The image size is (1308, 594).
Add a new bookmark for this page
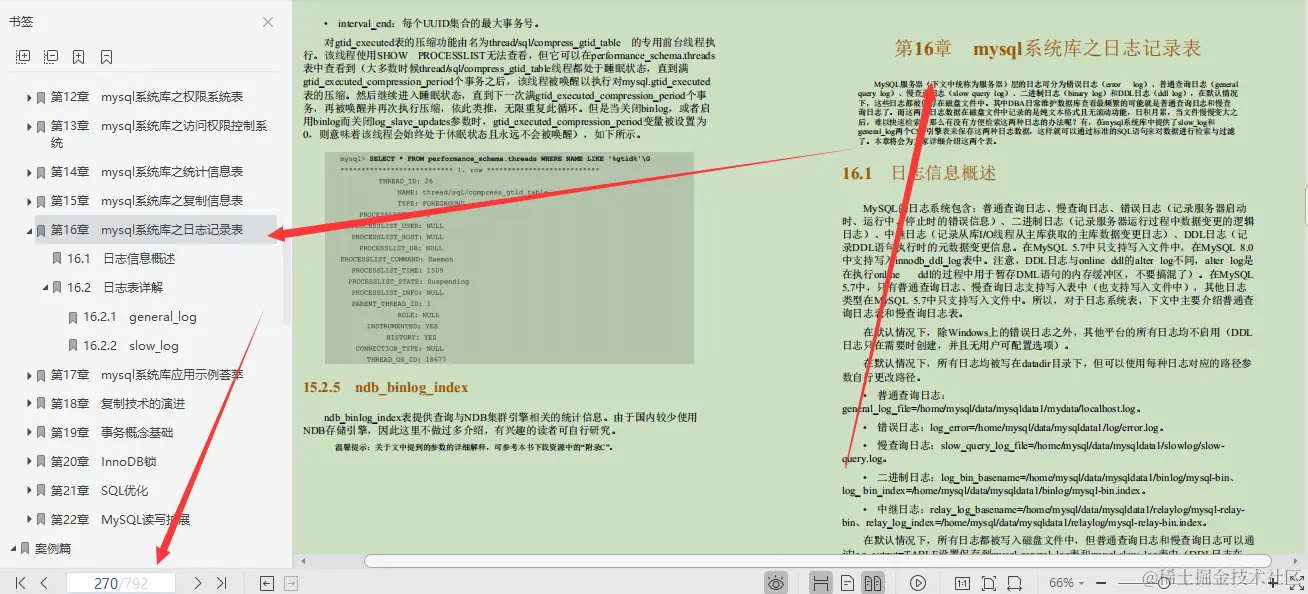pos(77,56)
